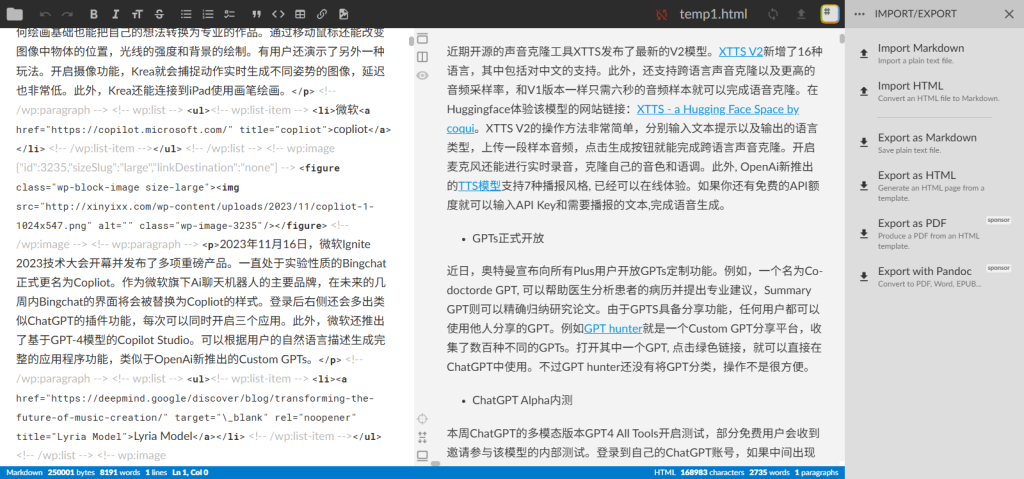Click the '8191 words' status entry
The width and height of the screenshot is (1024, 479).
click(120, 472)
